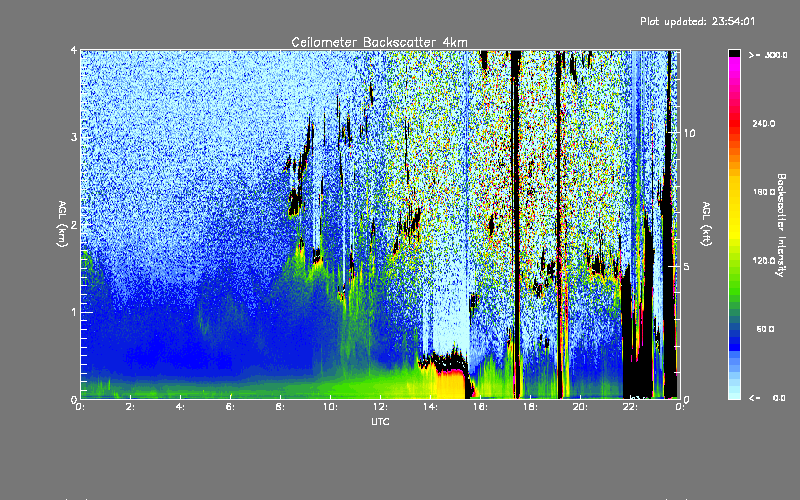
Task: Click the 5 tick on kft axis
Action: (686, 267)
